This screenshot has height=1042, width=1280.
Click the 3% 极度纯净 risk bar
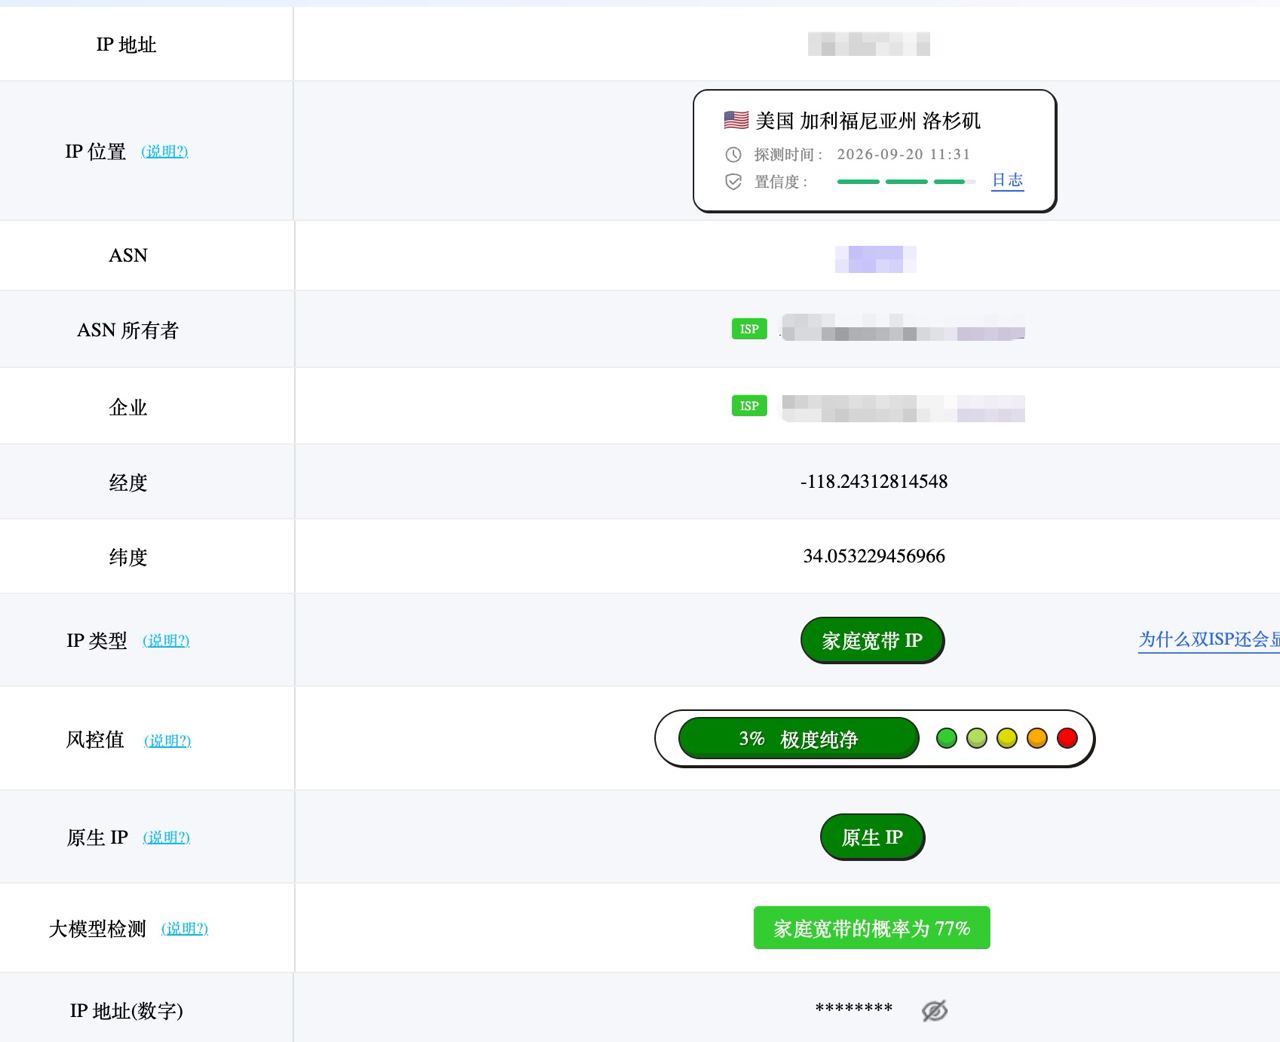pos(798,739)
